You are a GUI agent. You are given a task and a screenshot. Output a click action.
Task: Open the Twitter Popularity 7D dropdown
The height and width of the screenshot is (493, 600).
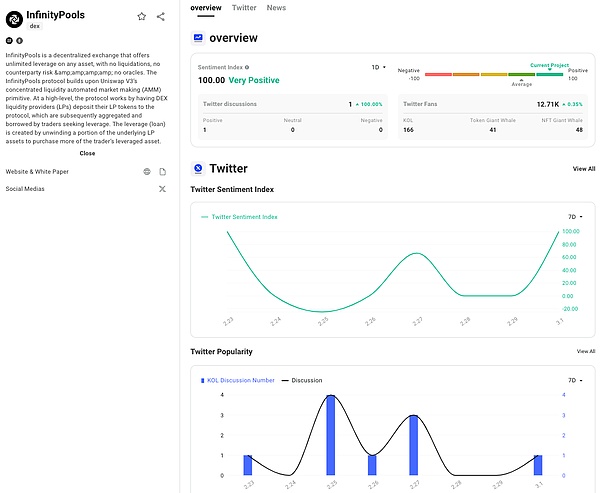click(574, 380)
